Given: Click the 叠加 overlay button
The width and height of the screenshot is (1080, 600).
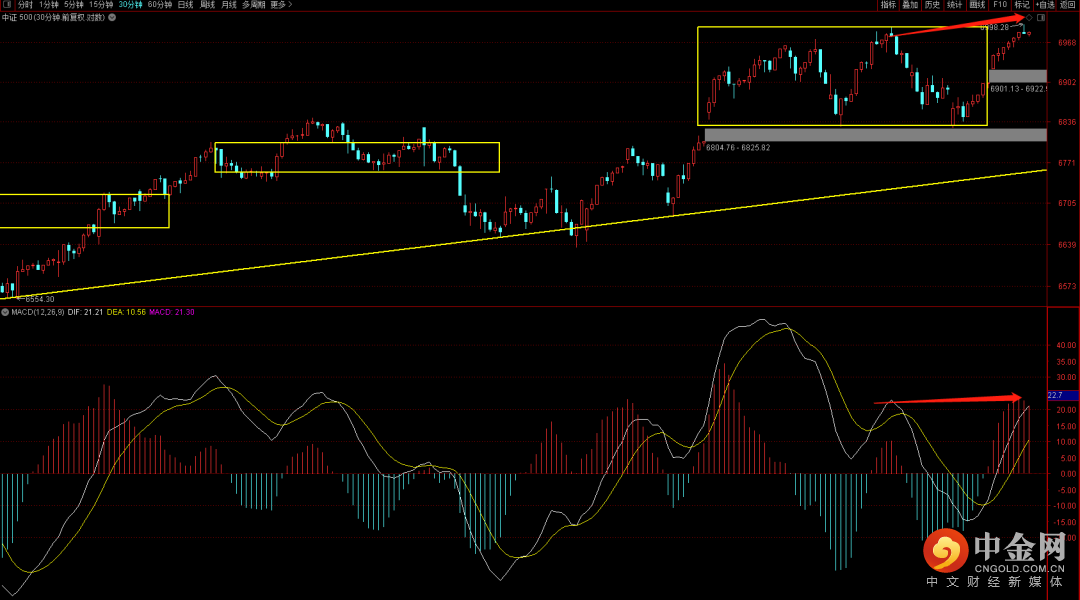Looking at the screenshot, I should click(910, 5).
